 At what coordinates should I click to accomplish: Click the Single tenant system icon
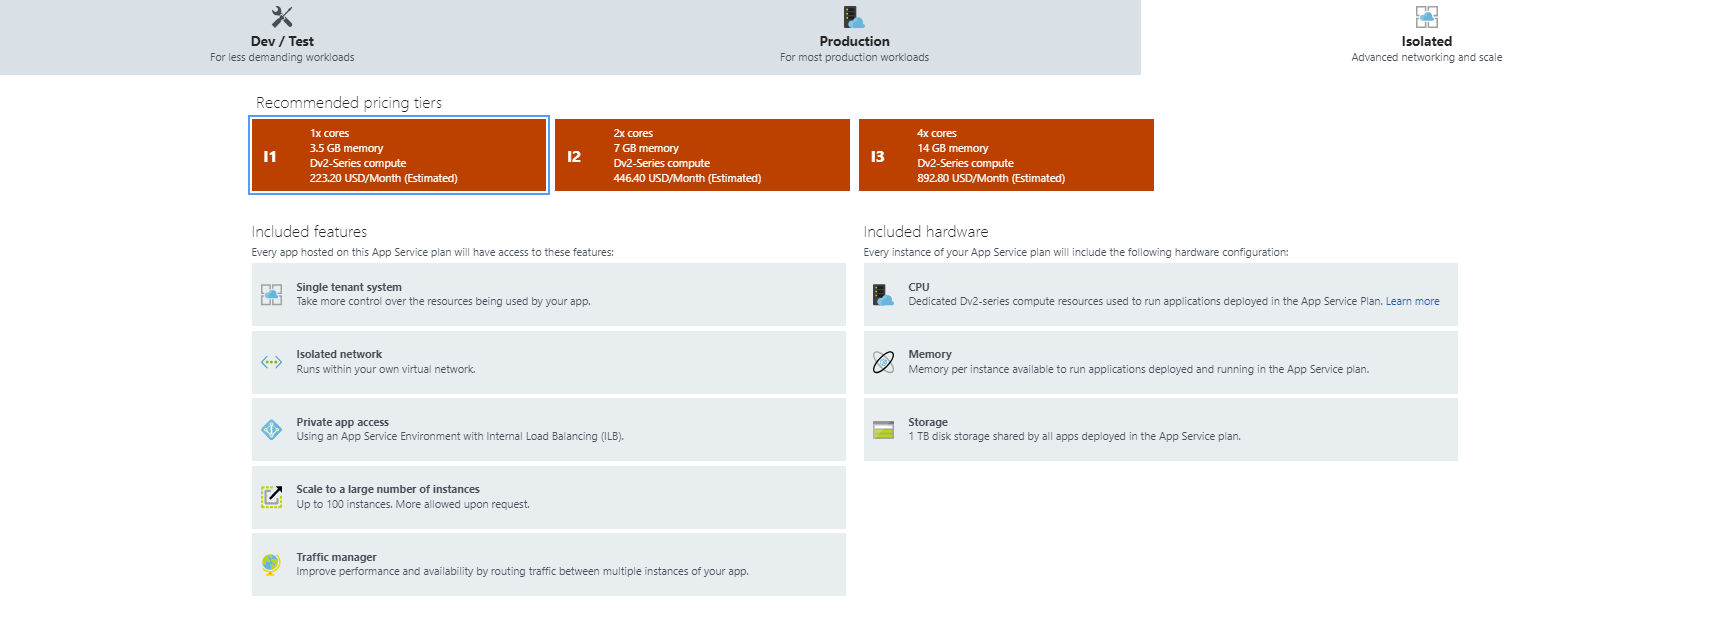271,294
